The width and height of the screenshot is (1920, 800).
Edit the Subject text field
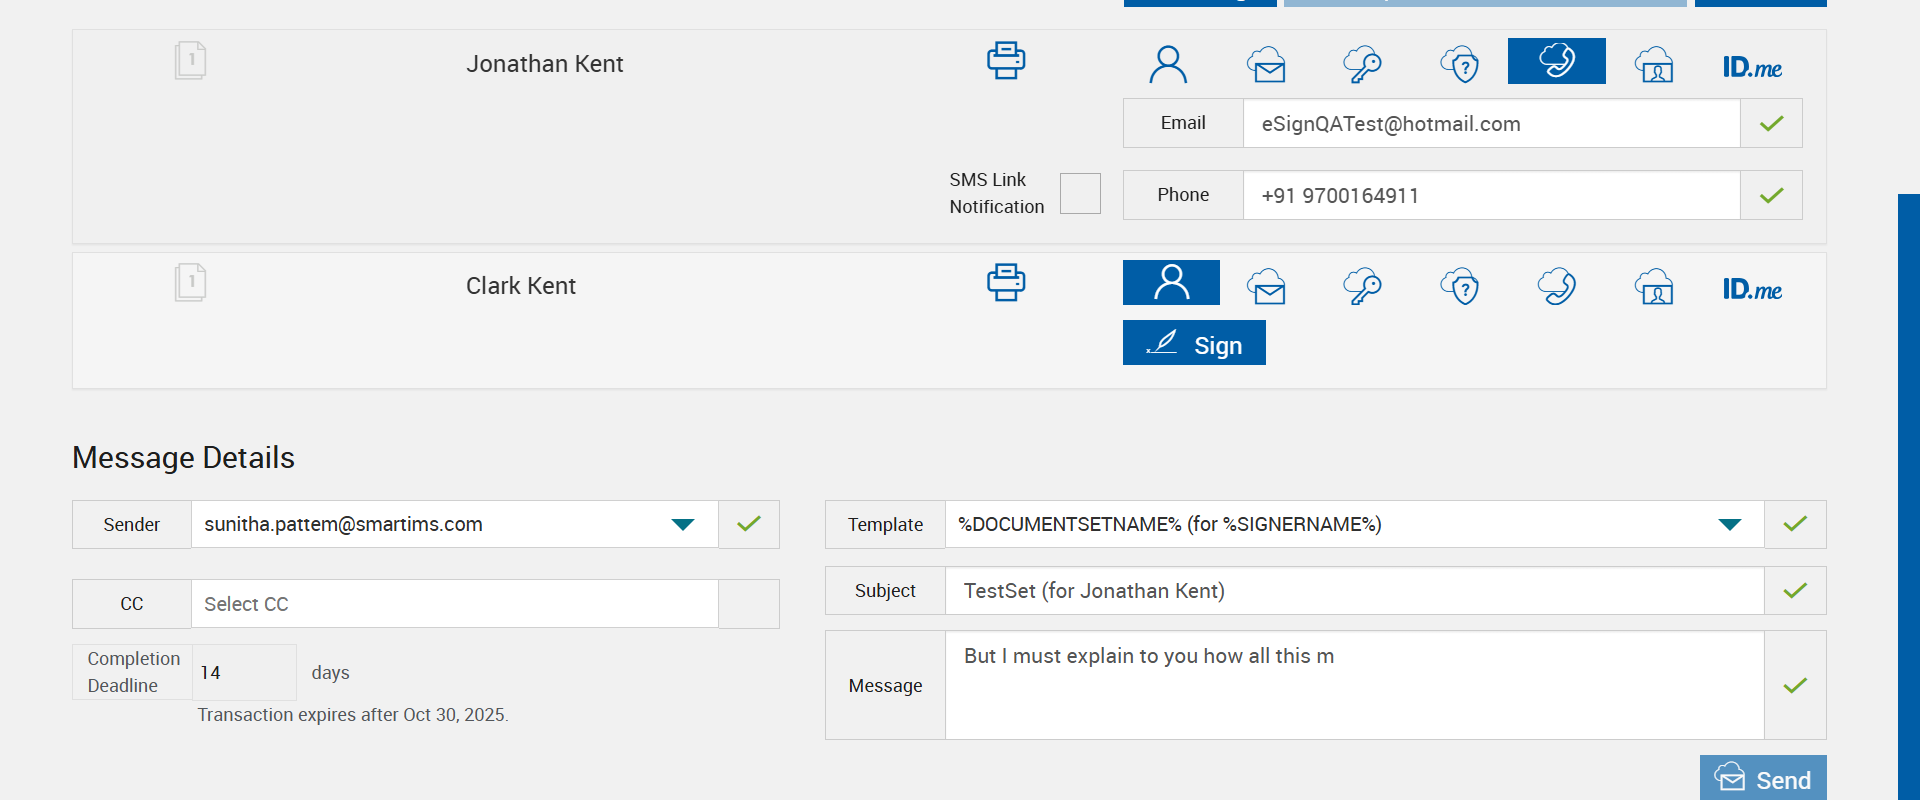1354,591
